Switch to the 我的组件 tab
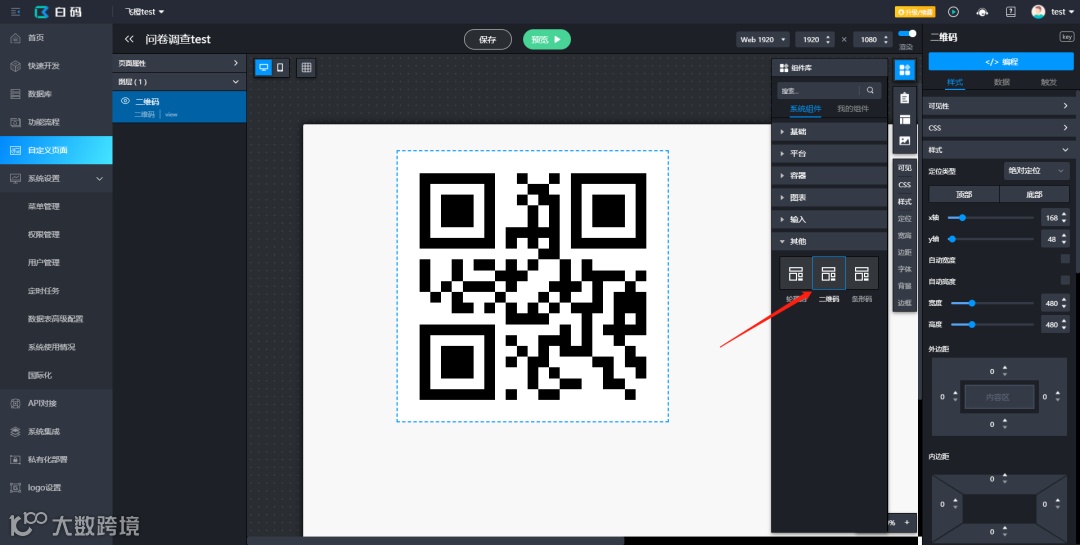The height and width of the screenshot is (545, 1080). pyautogui.click(x=853, y=109)
